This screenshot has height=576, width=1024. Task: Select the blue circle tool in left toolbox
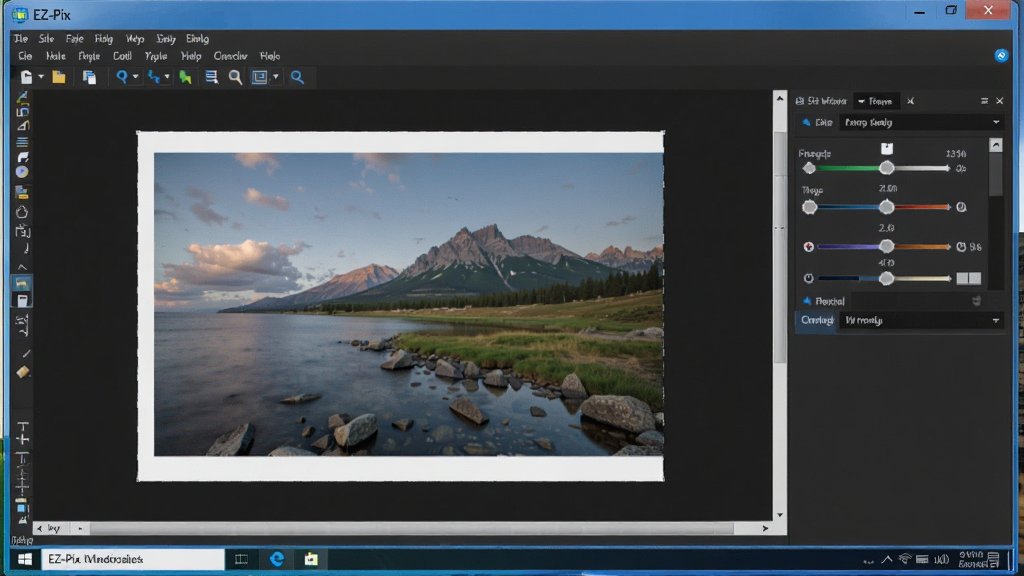pos(22,172)
